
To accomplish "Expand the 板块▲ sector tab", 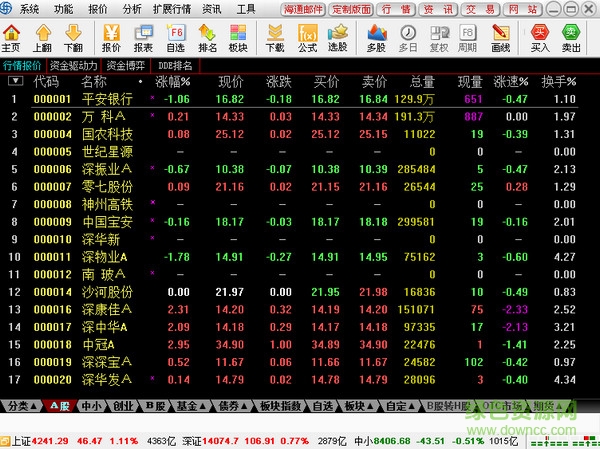I will tap(359, 406).
